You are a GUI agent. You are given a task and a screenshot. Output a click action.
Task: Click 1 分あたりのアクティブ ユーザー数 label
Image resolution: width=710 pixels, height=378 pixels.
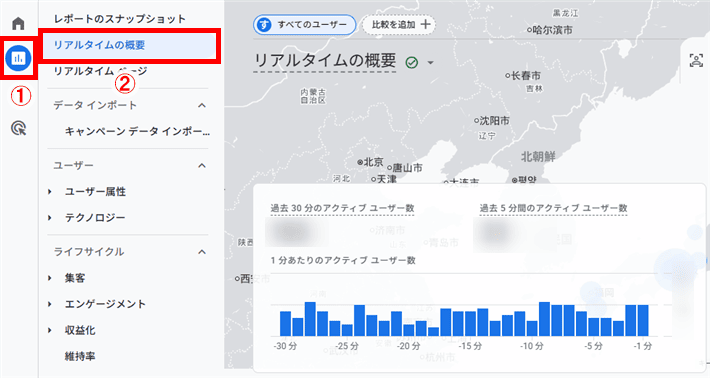pos(343,260)
